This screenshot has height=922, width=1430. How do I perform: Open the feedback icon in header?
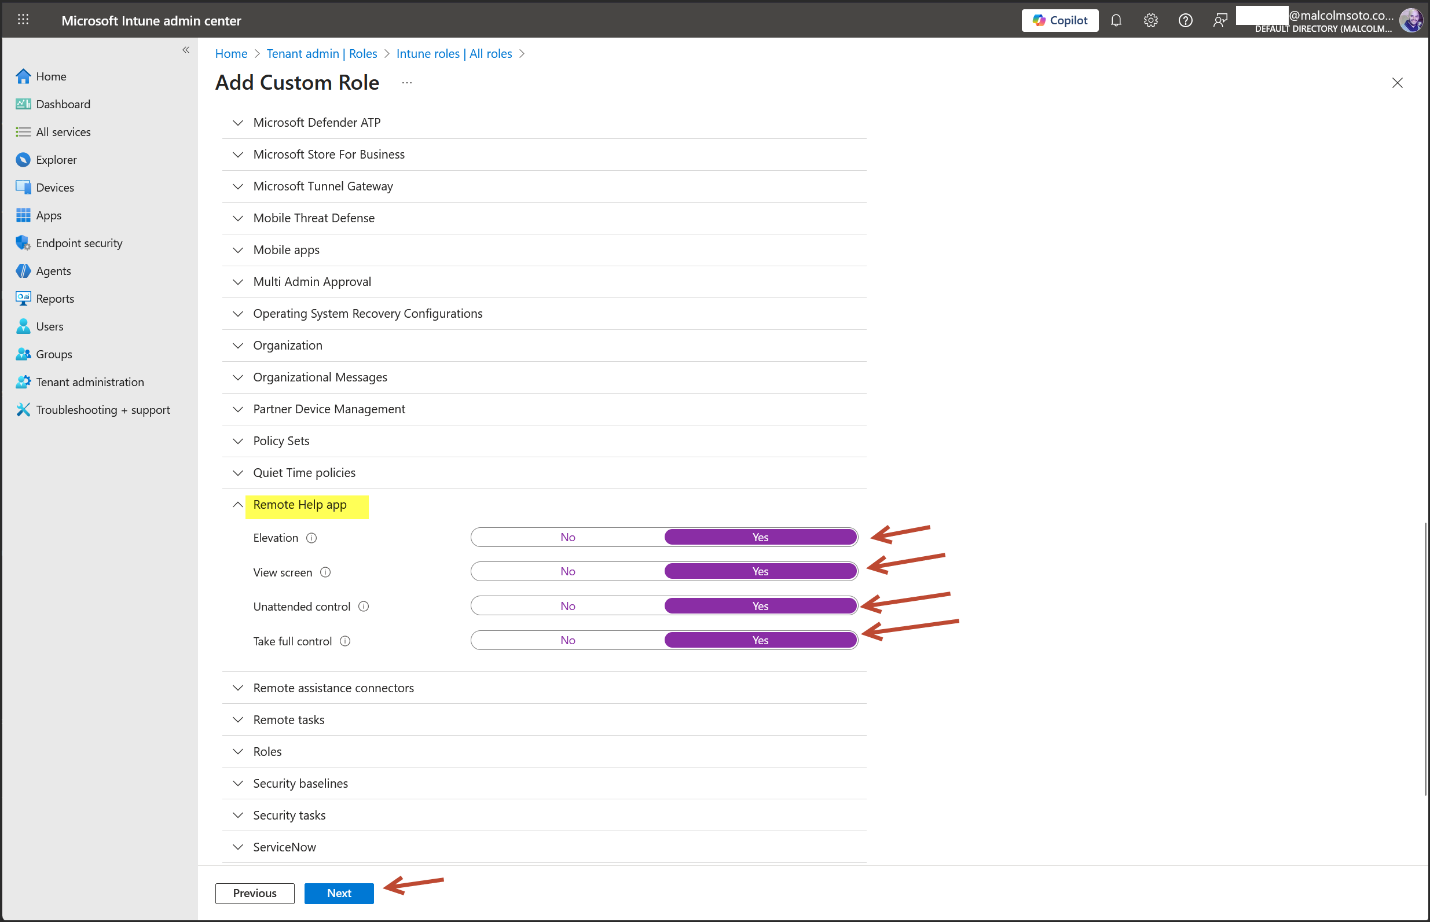tap(1220, 20)
